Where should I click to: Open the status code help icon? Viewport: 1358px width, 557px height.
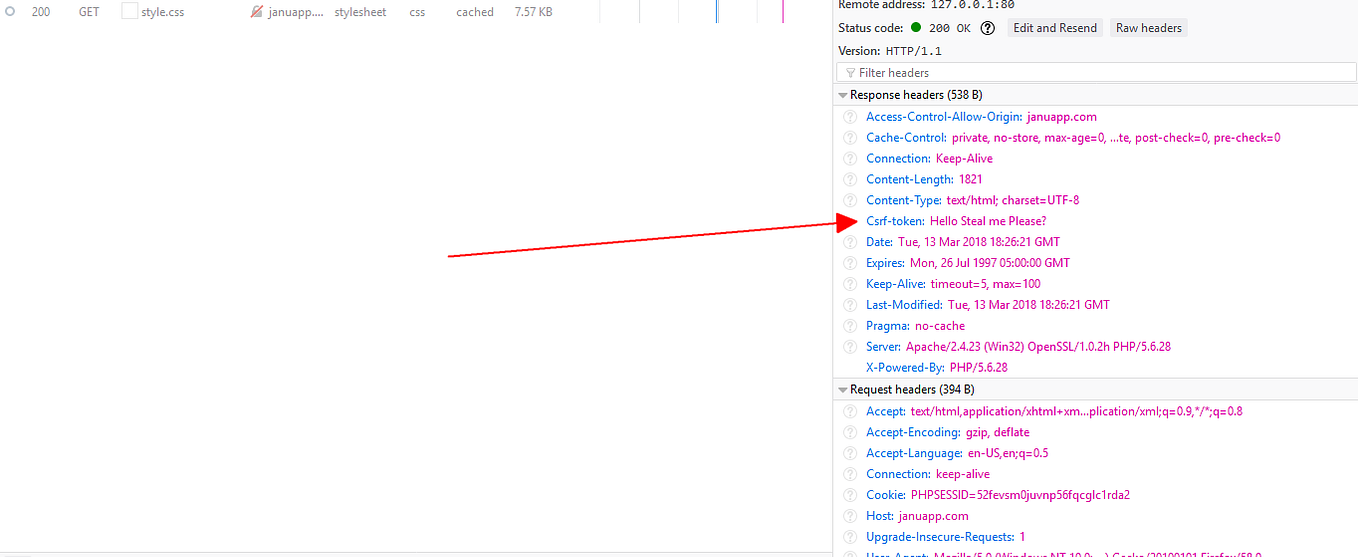pos(988,28)
